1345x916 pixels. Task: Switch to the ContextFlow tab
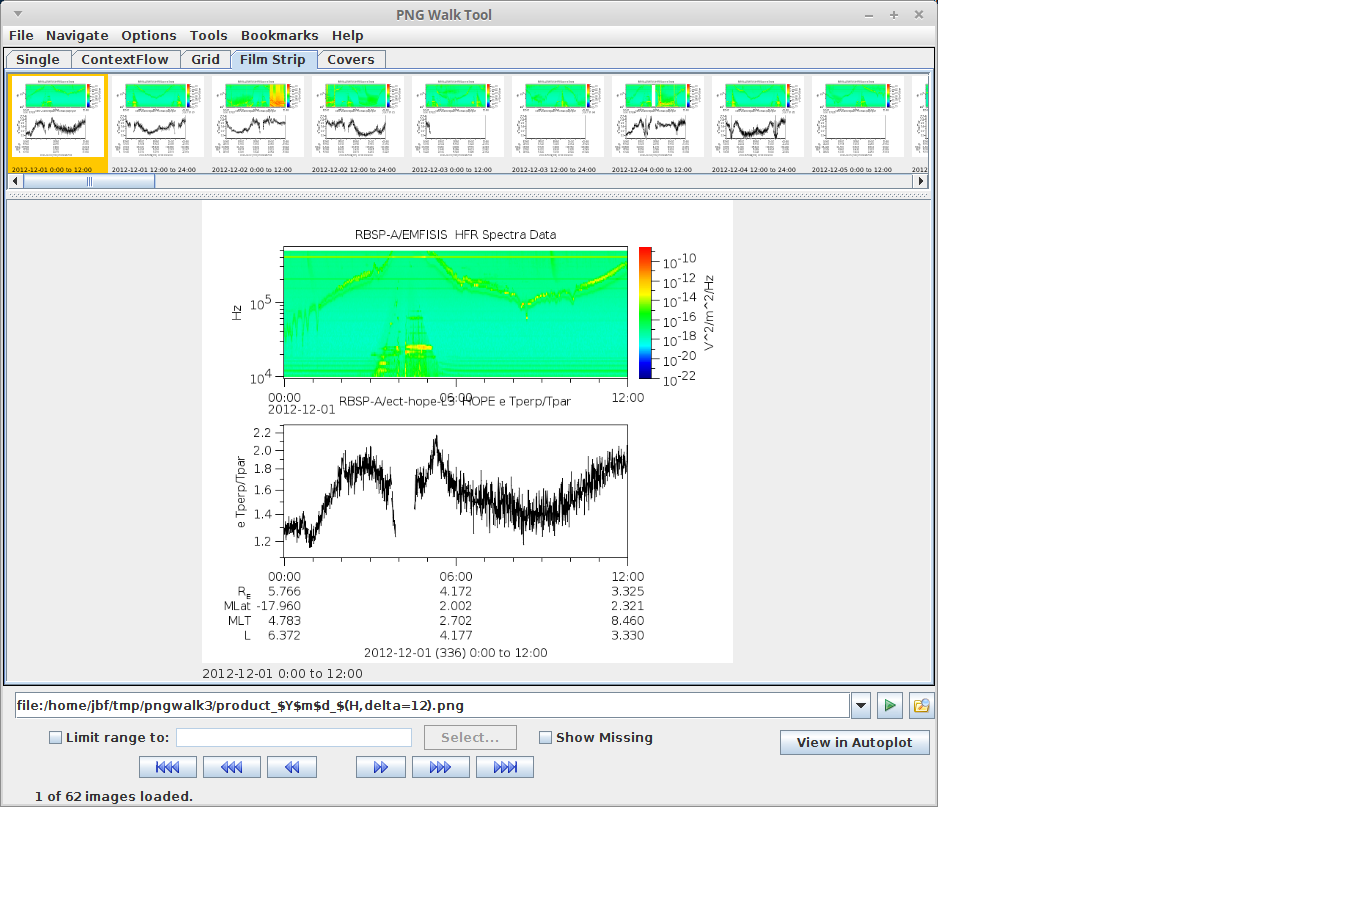pyautogui.click(x=125, y=60)
